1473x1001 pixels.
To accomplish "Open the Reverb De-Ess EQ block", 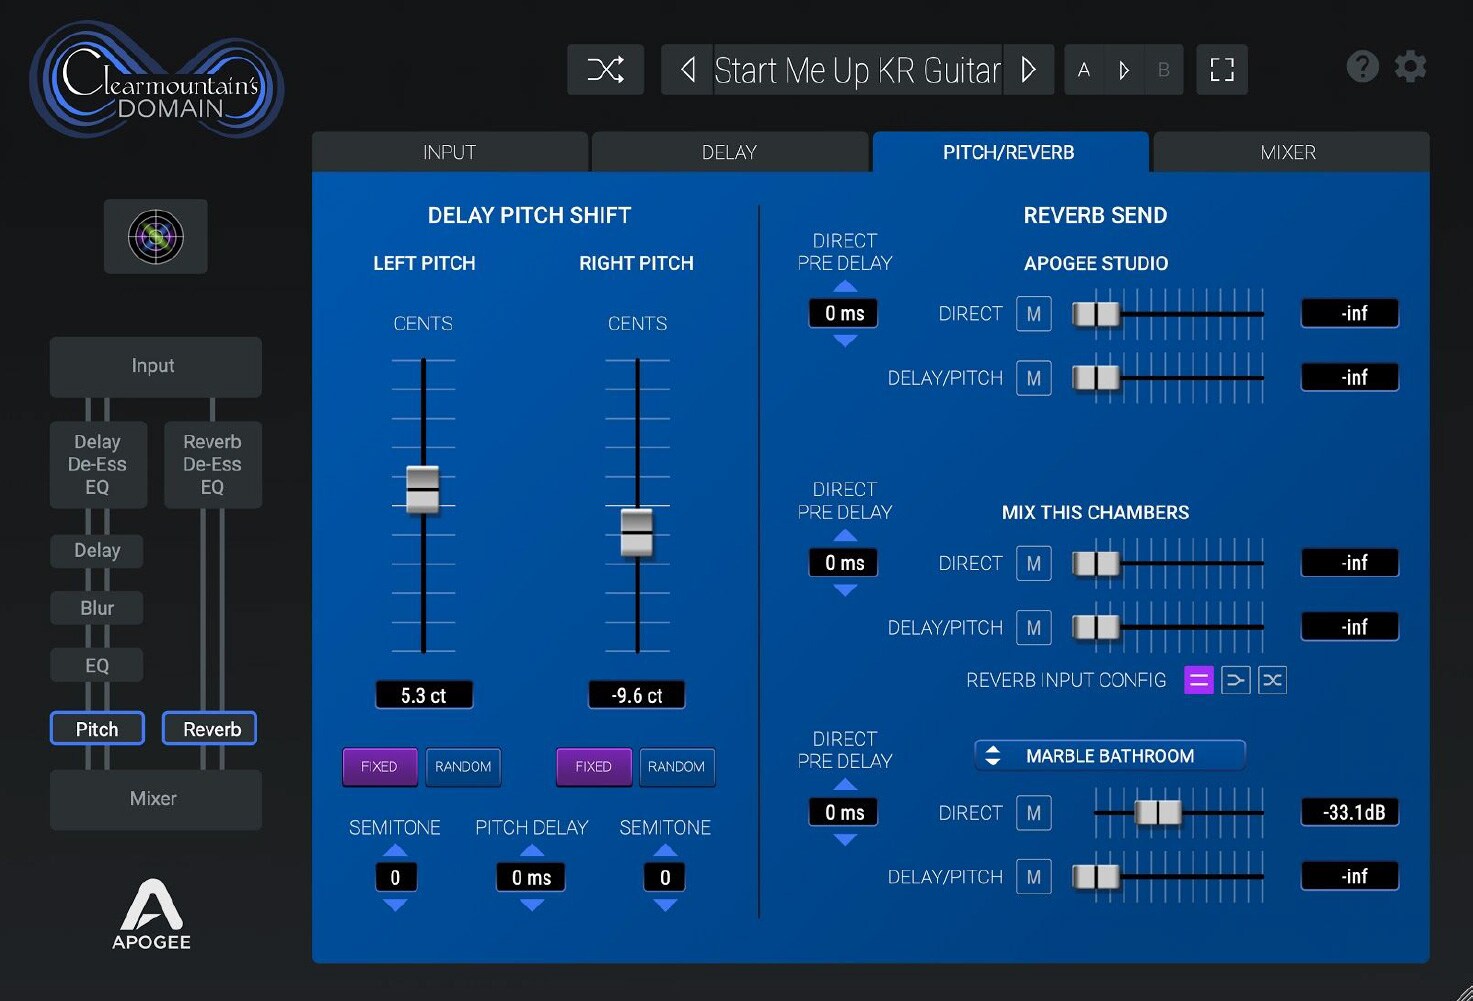I will tap(212, 465).
